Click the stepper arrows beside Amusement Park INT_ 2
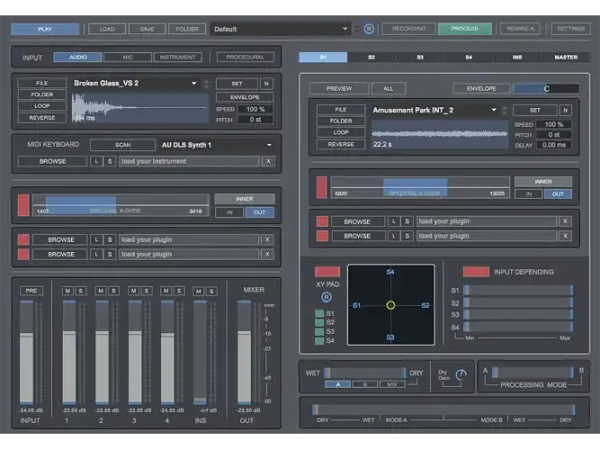Image resolution: width=600 pixels, height=450 pixels. 504,111
